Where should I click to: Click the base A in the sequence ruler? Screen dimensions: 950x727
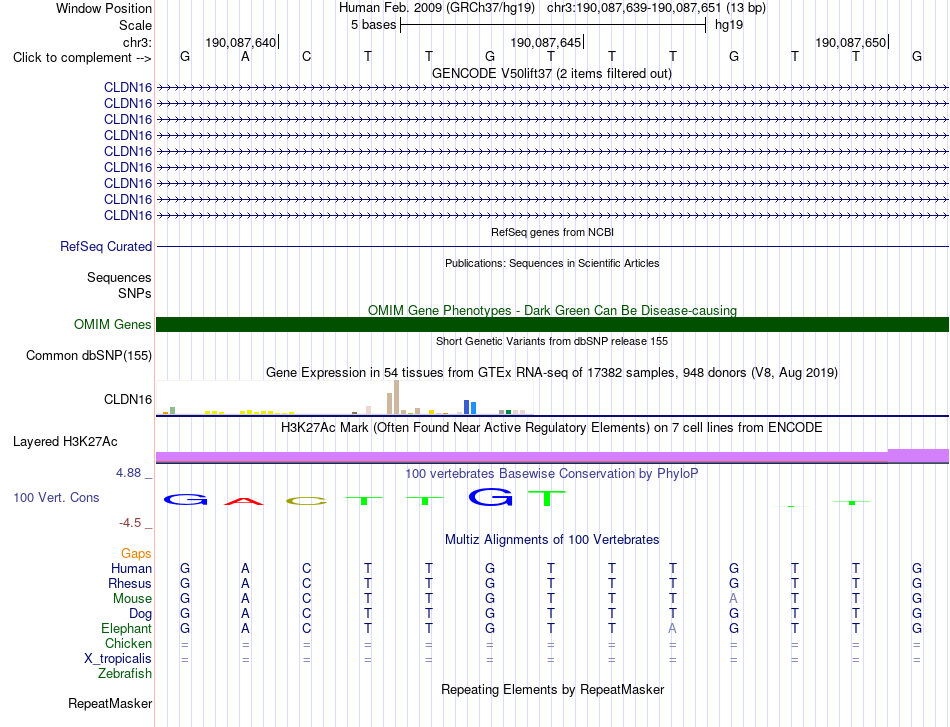(245, 56)
